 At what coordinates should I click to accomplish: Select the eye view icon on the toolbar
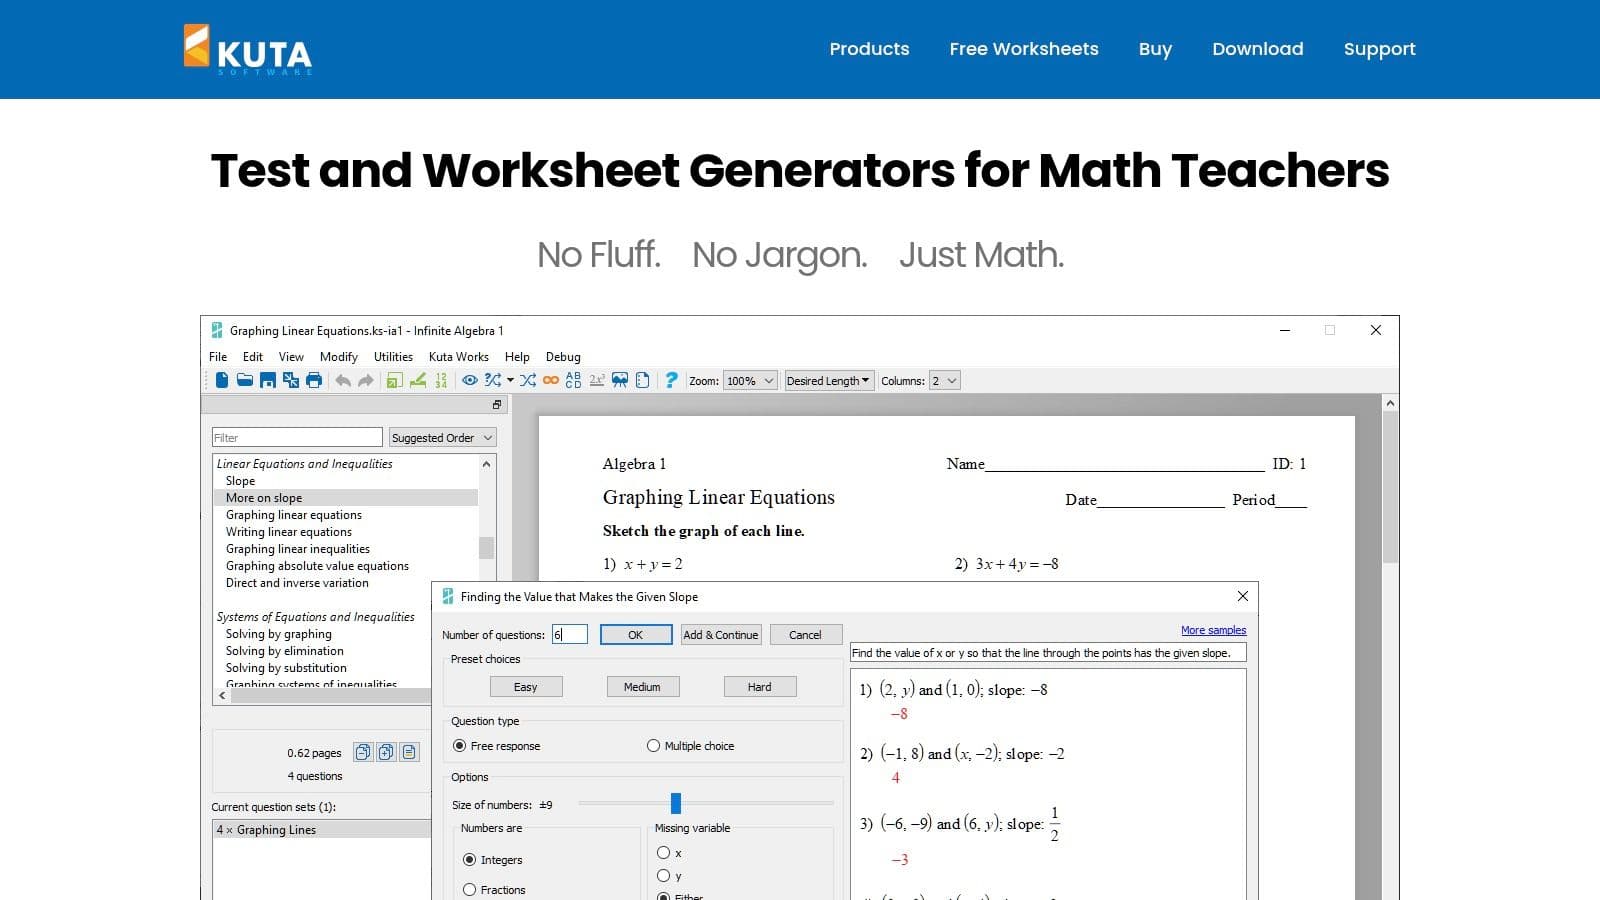470,380
